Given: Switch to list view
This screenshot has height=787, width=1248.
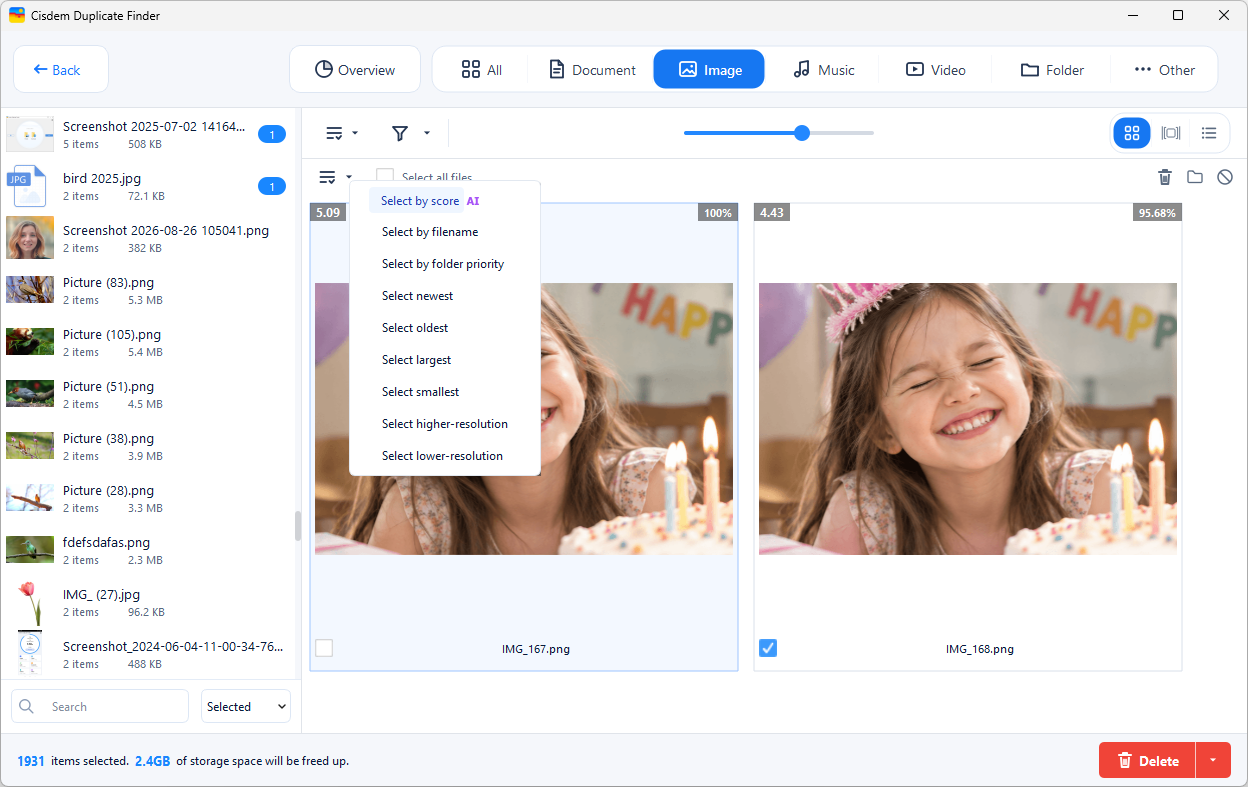Looking at the screenshot, I should (x=1209, y=133).
